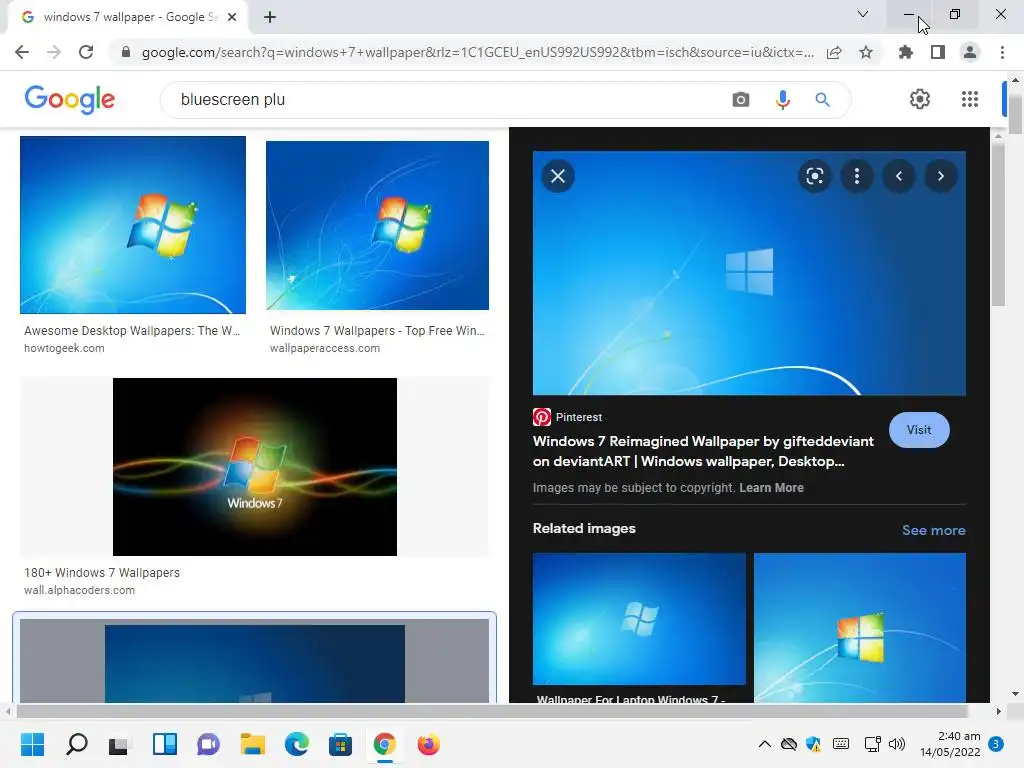
Task: Share this page from address bar
Action: [x=834, y=52]
